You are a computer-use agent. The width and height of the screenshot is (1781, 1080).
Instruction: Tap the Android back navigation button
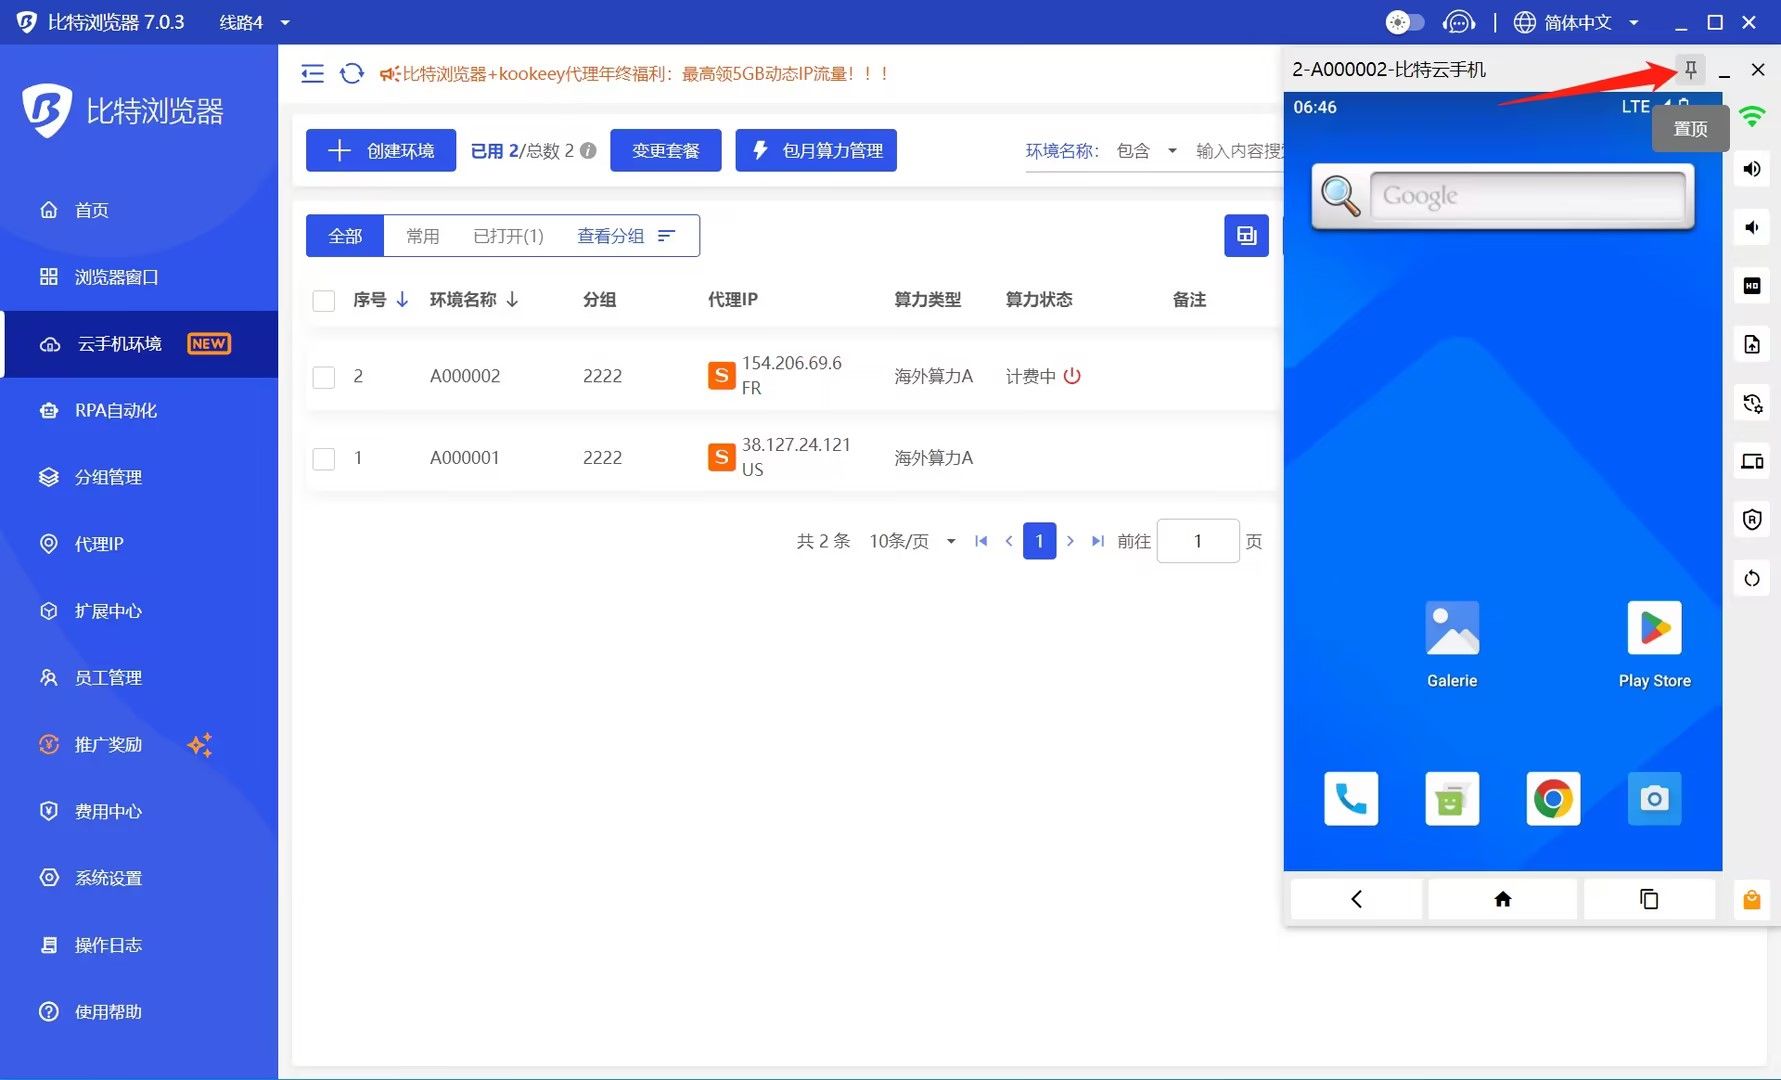[x=1356, y=899]
